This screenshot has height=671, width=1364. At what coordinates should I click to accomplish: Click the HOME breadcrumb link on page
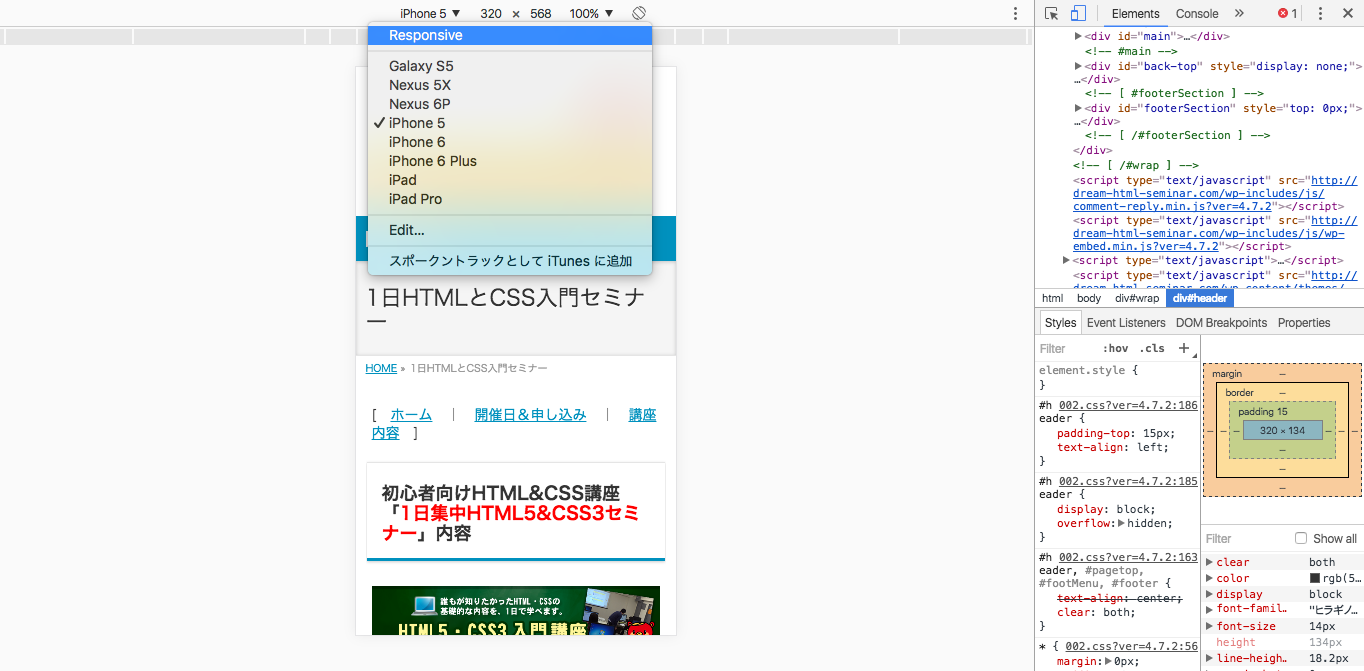click(x=381, y=368)
